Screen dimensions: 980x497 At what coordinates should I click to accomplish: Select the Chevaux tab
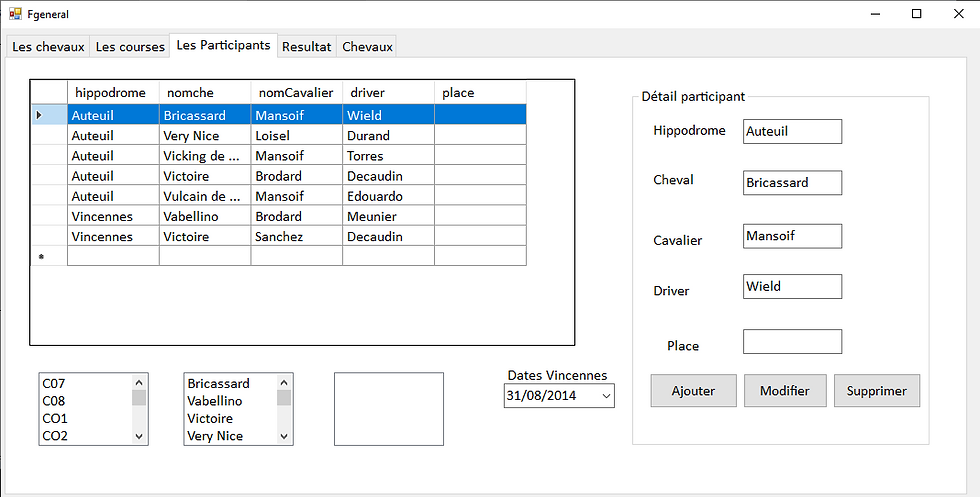coord(367,46)
